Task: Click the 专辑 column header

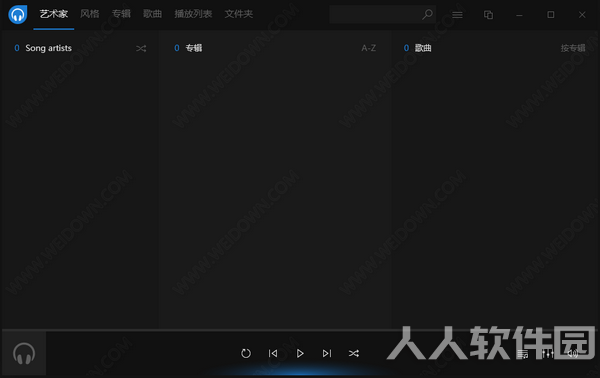Action: point(194,48)
